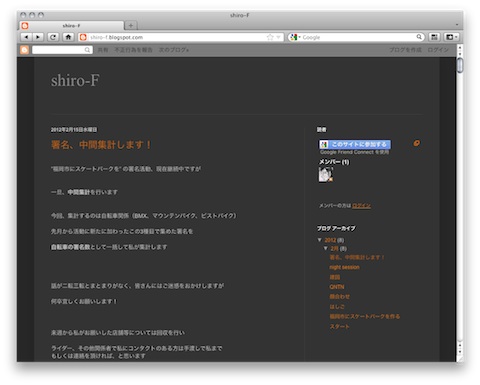This screenshot has height=385, width=480.
Task: Click the scroll-up arrow at the scrollbar top
Action: [460, 48]
